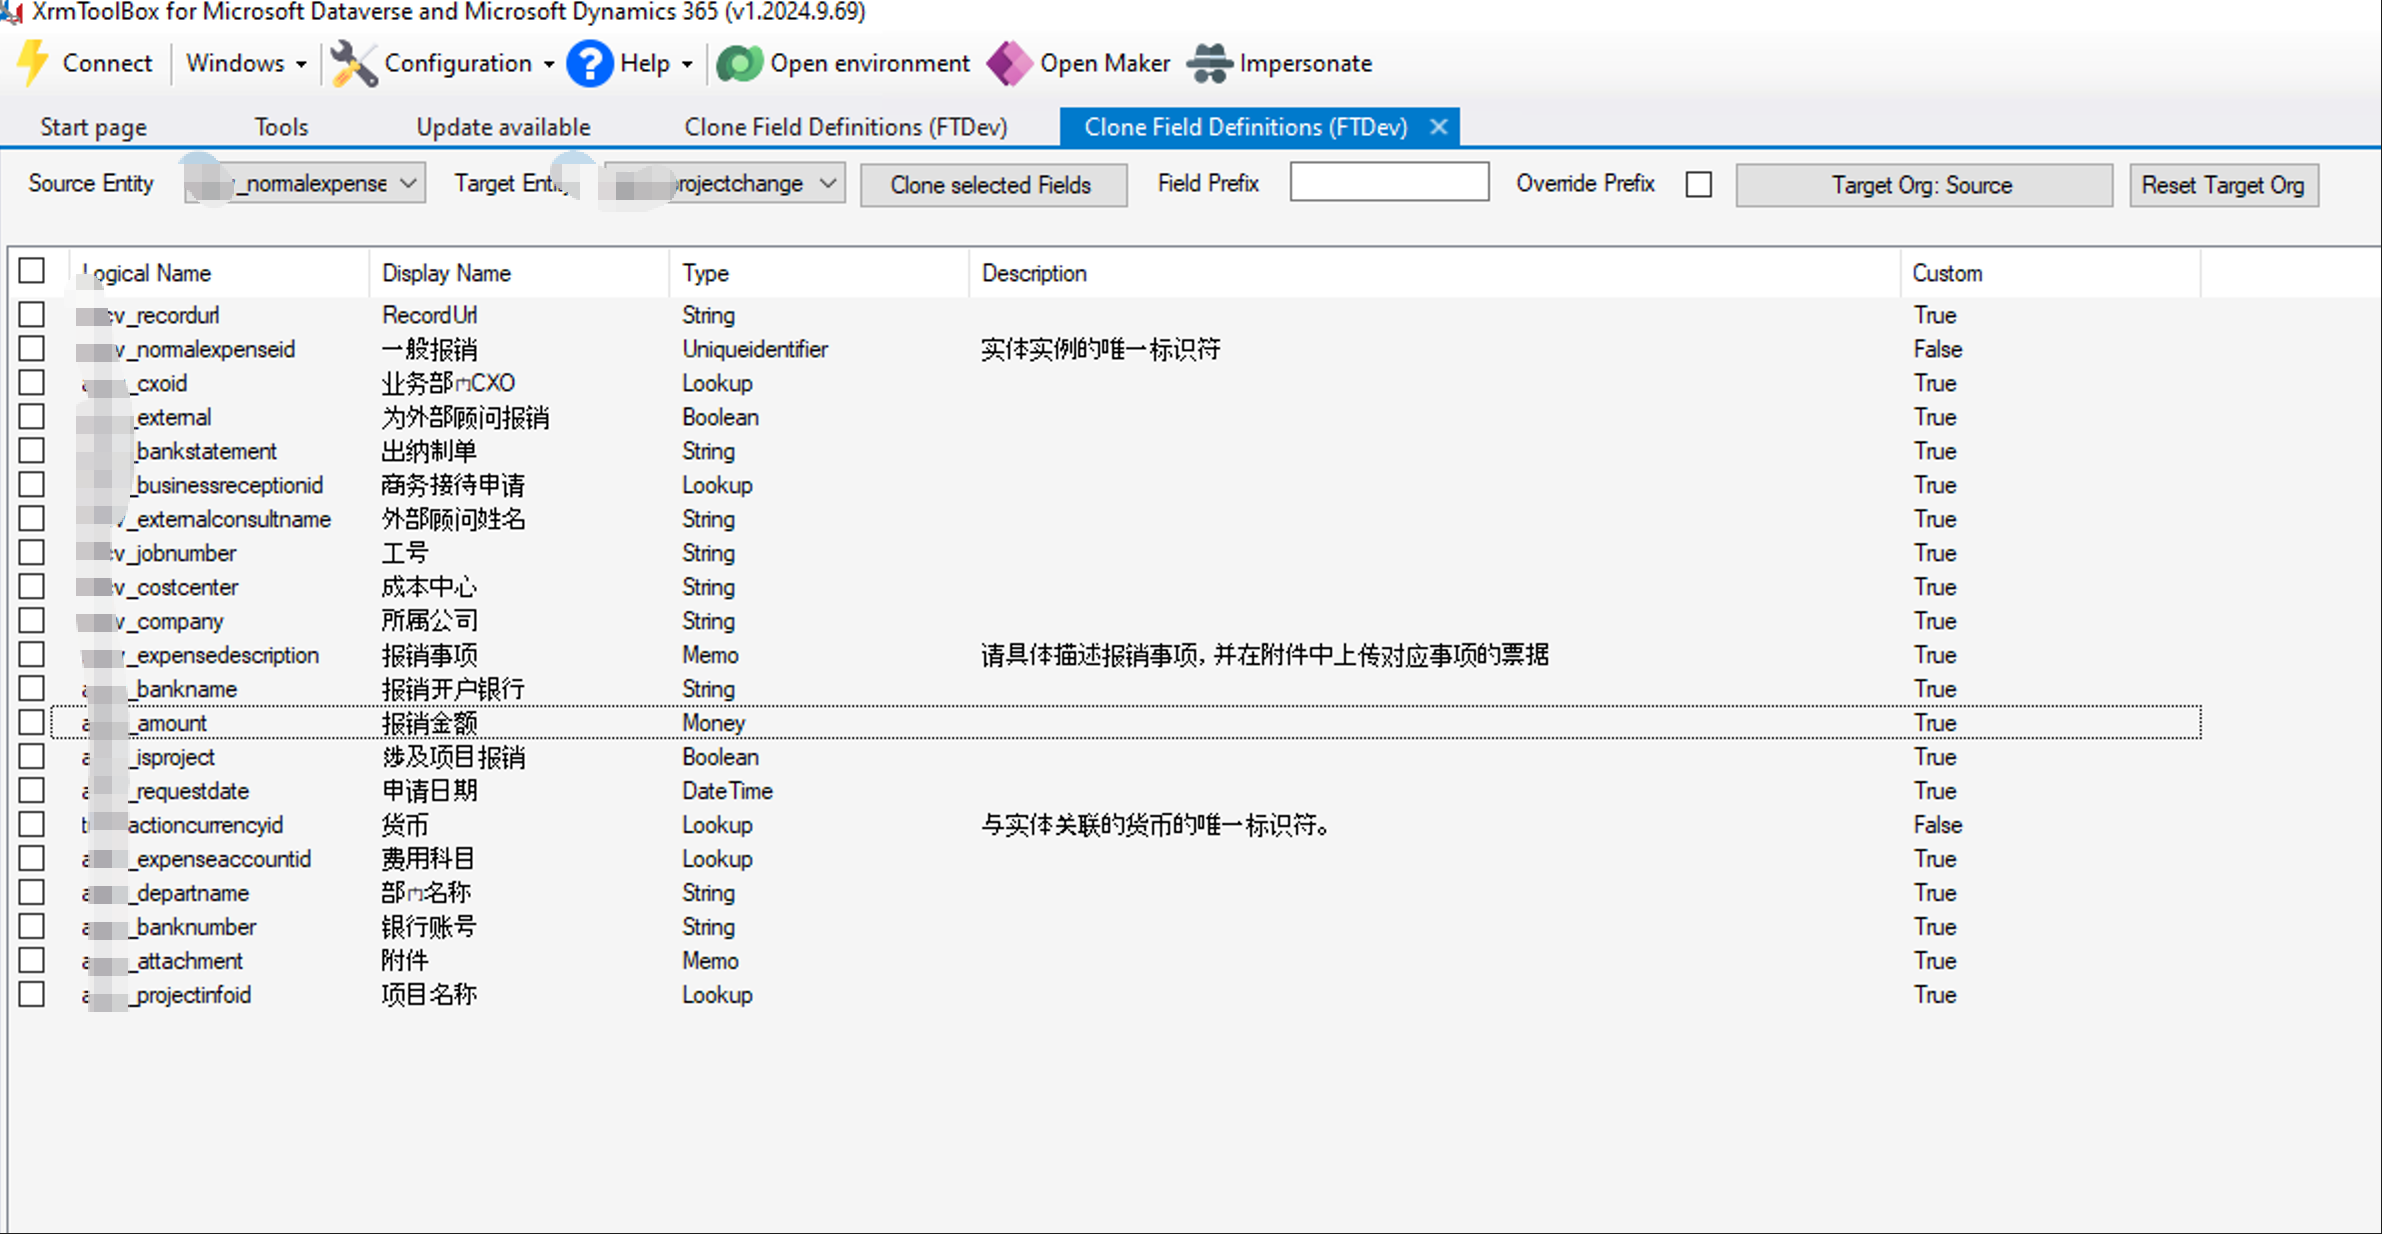Click the blue Help question mark icon

click(590, 63)
